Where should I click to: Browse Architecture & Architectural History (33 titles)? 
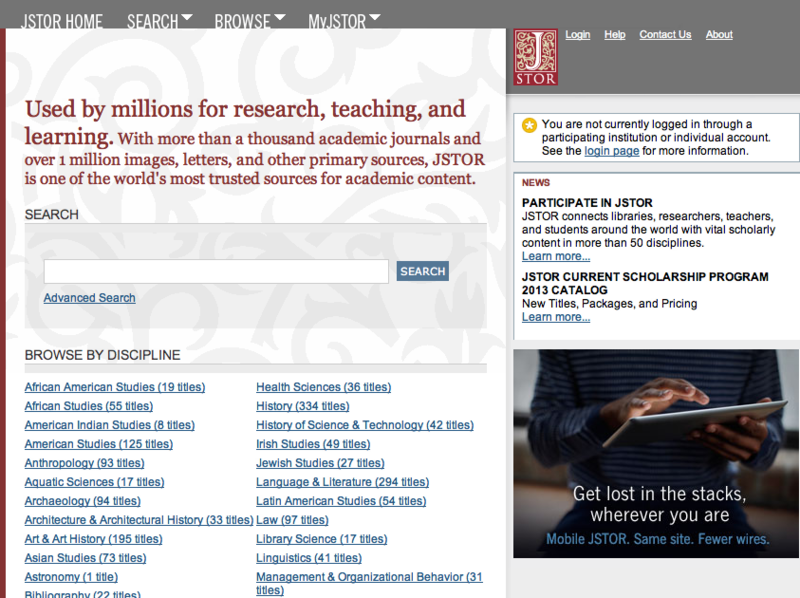(139, 520)
